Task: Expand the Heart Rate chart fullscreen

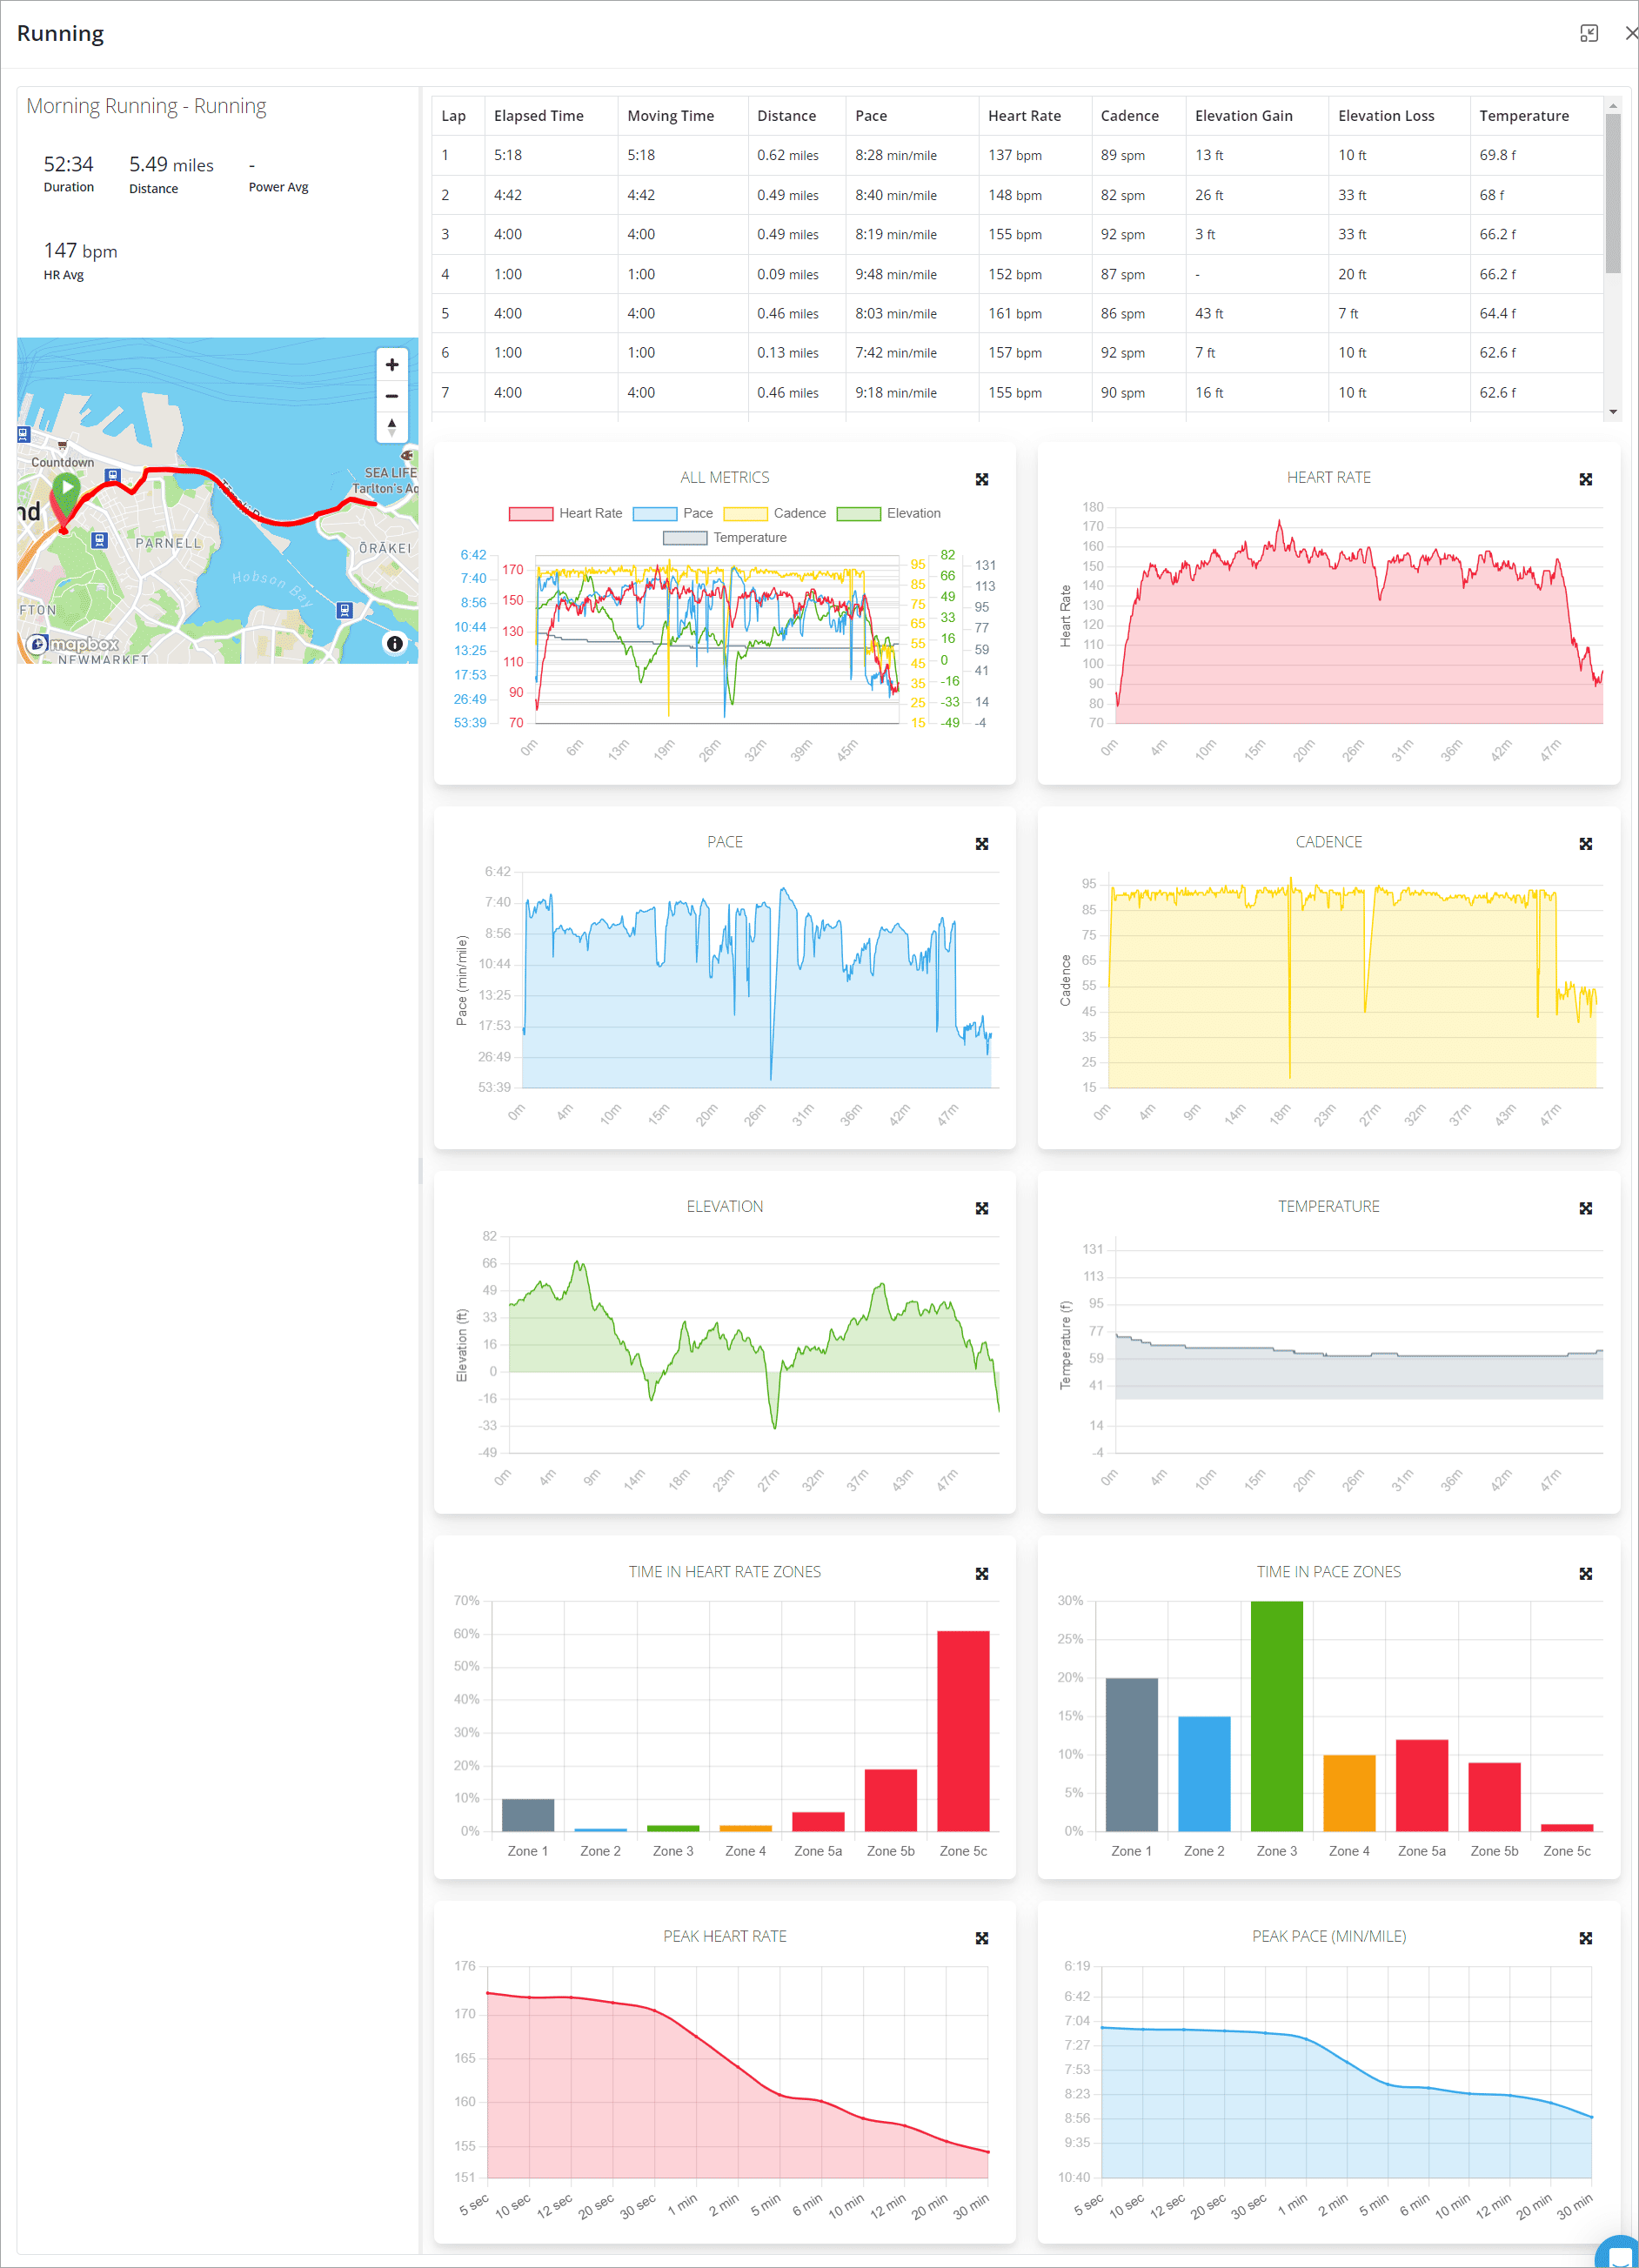Action: tap(1585, 479)
